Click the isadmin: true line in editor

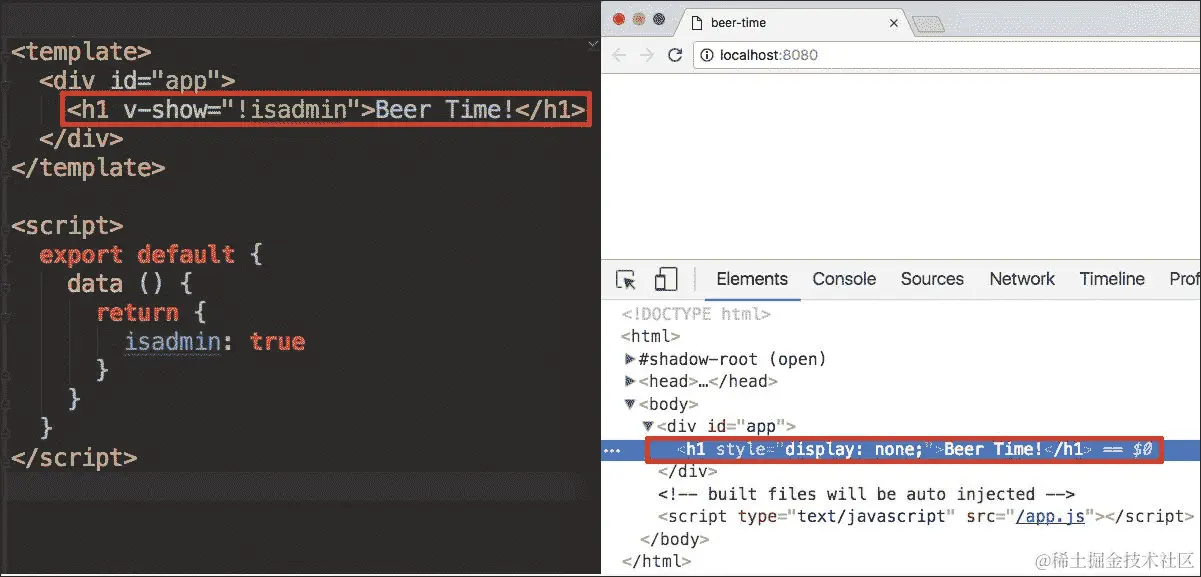point(214,342)
